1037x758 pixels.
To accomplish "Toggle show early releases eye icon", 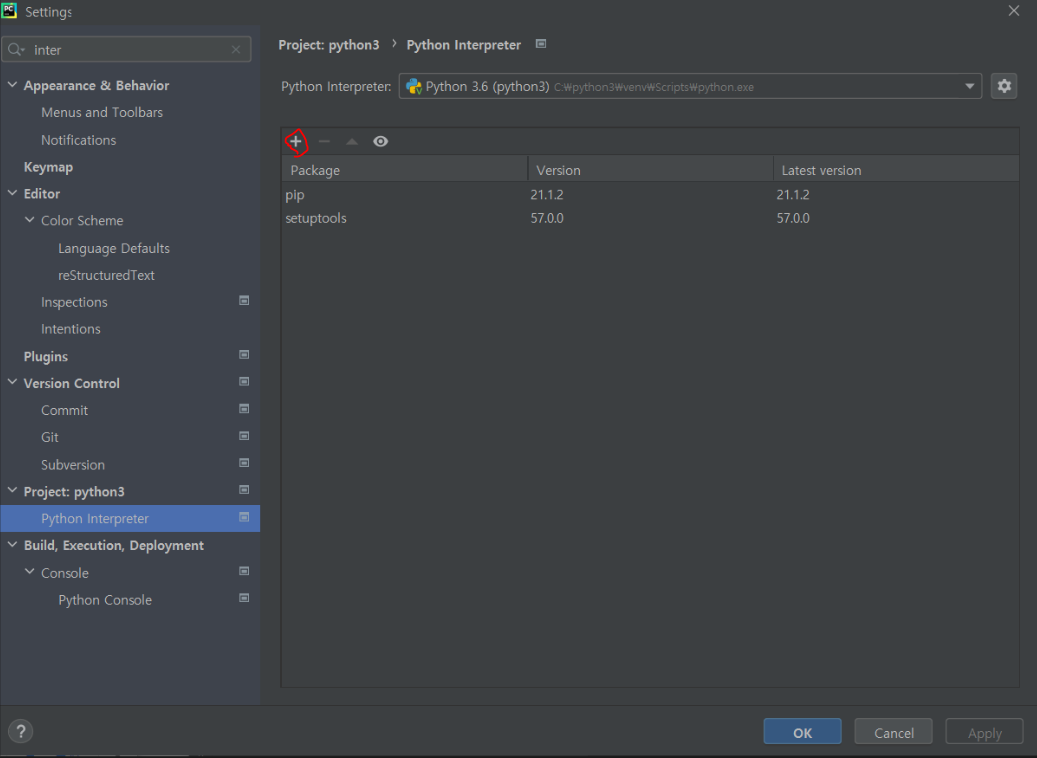I will 380,142.
